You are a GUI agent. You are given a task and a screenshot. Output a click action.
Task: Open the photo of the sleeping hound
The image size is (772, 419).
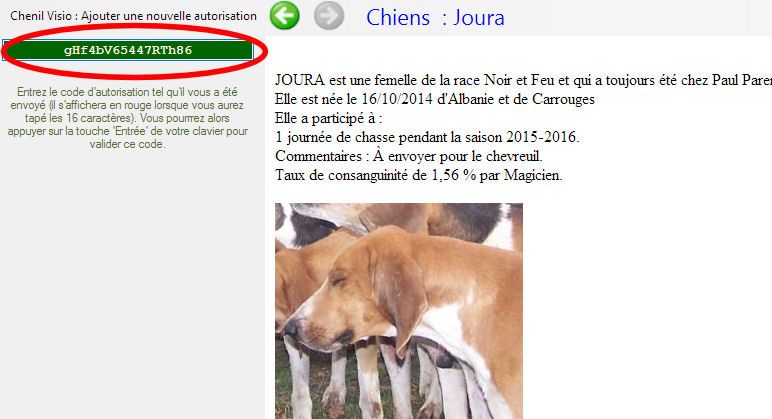click(399, 311)
